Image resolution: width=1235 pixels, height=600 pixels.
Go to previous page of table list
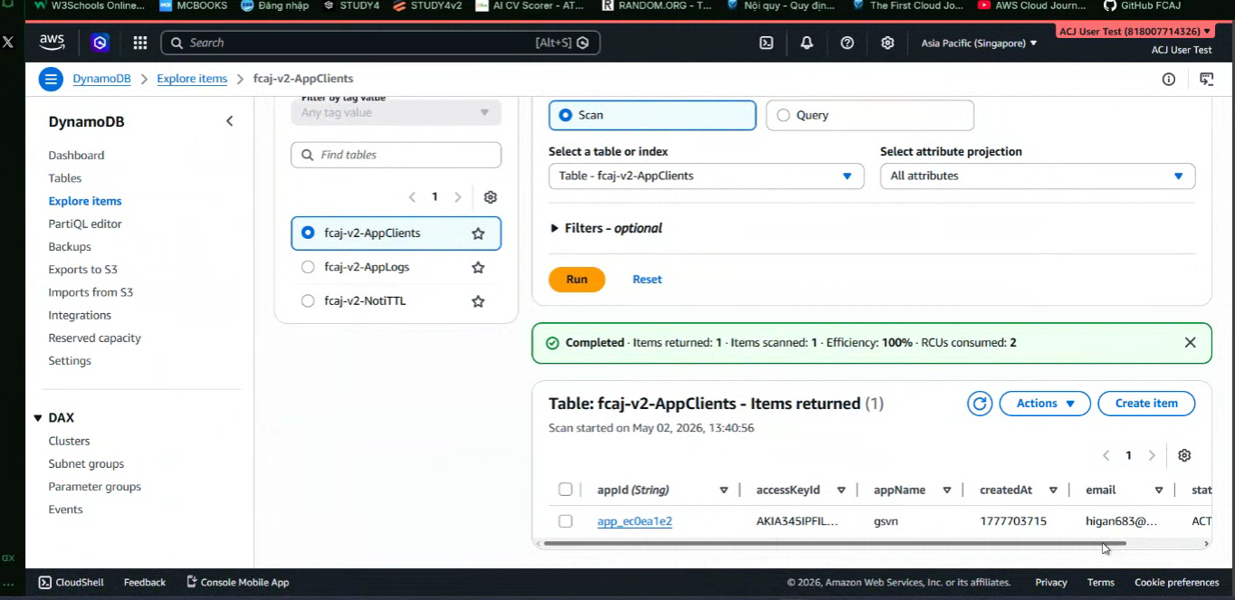click(x=412, y=197)
